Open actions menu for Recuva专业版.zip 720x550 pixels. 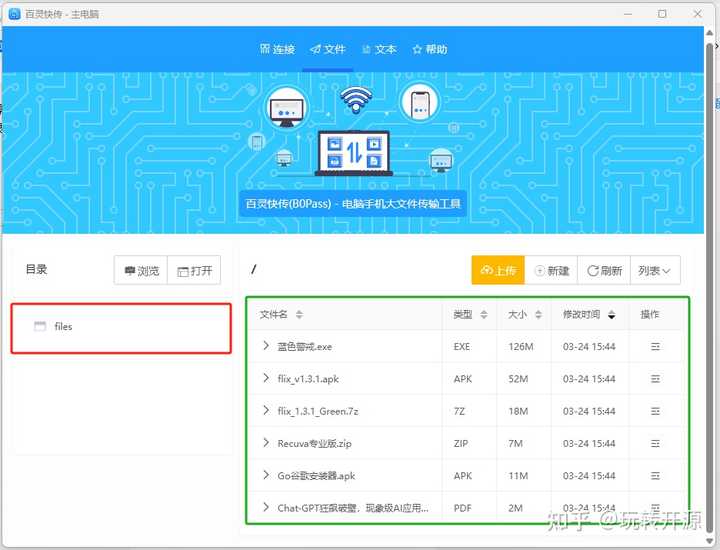655,443
